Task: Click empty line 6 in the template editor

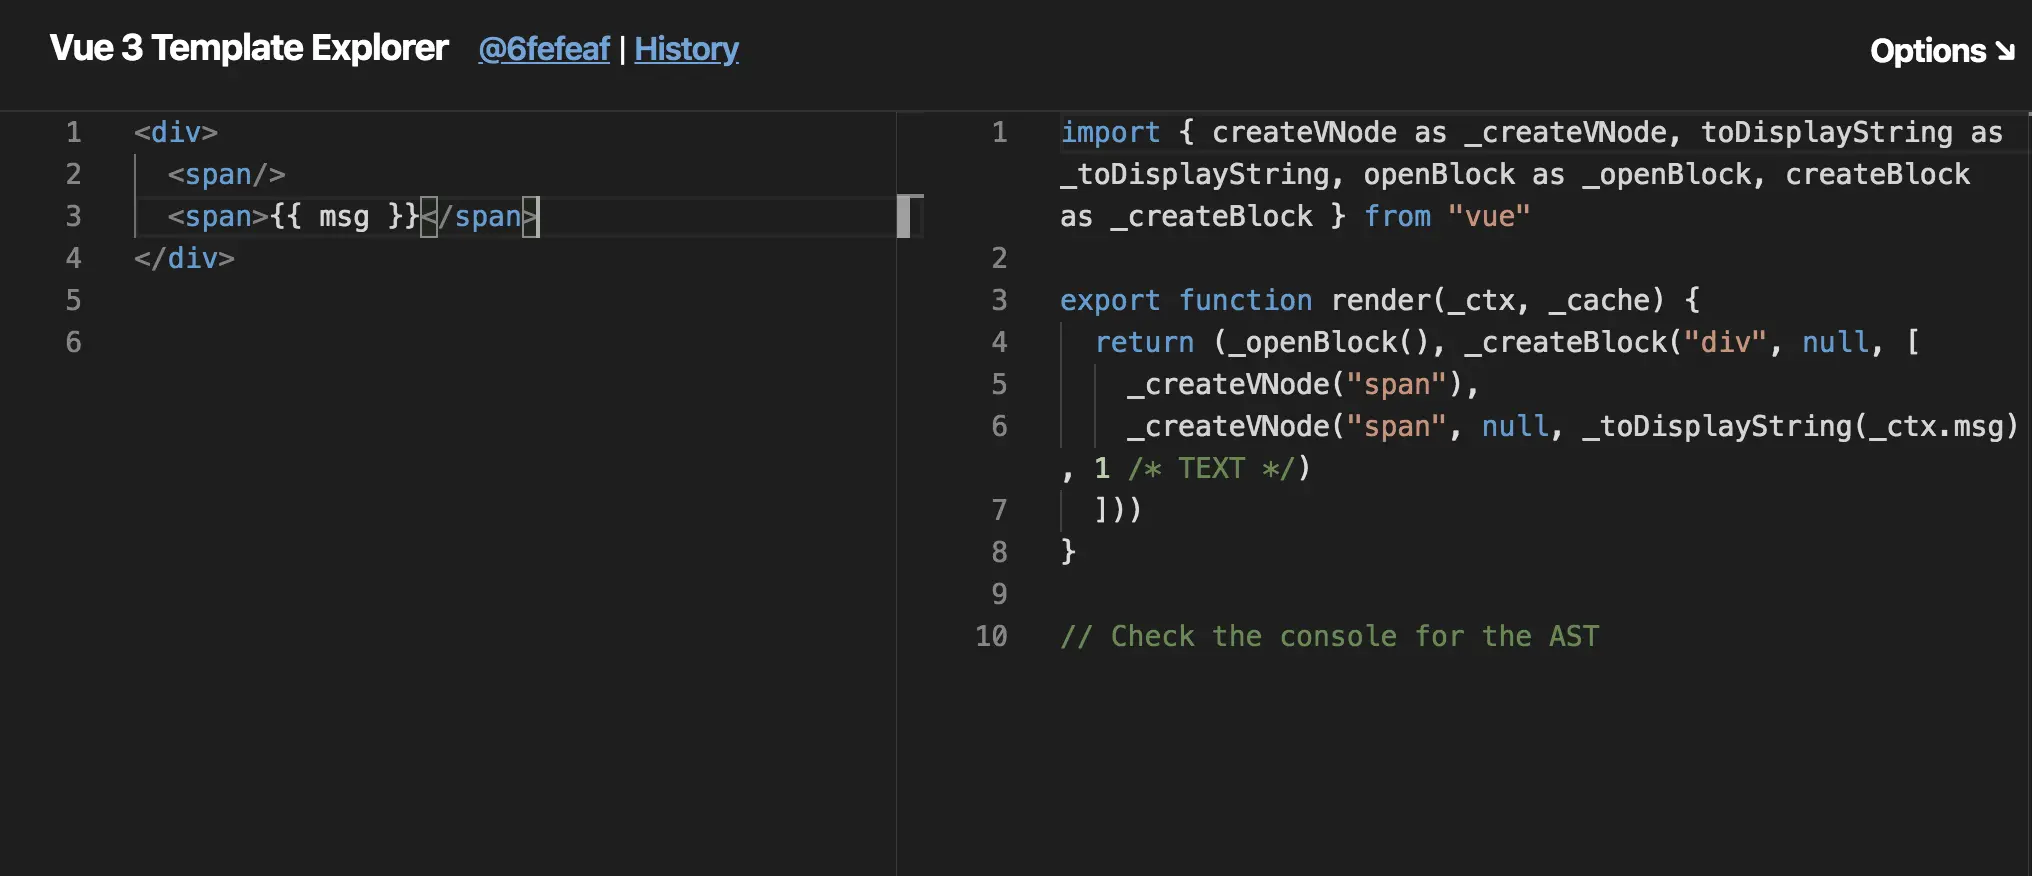Action: (x=500, y=342)
